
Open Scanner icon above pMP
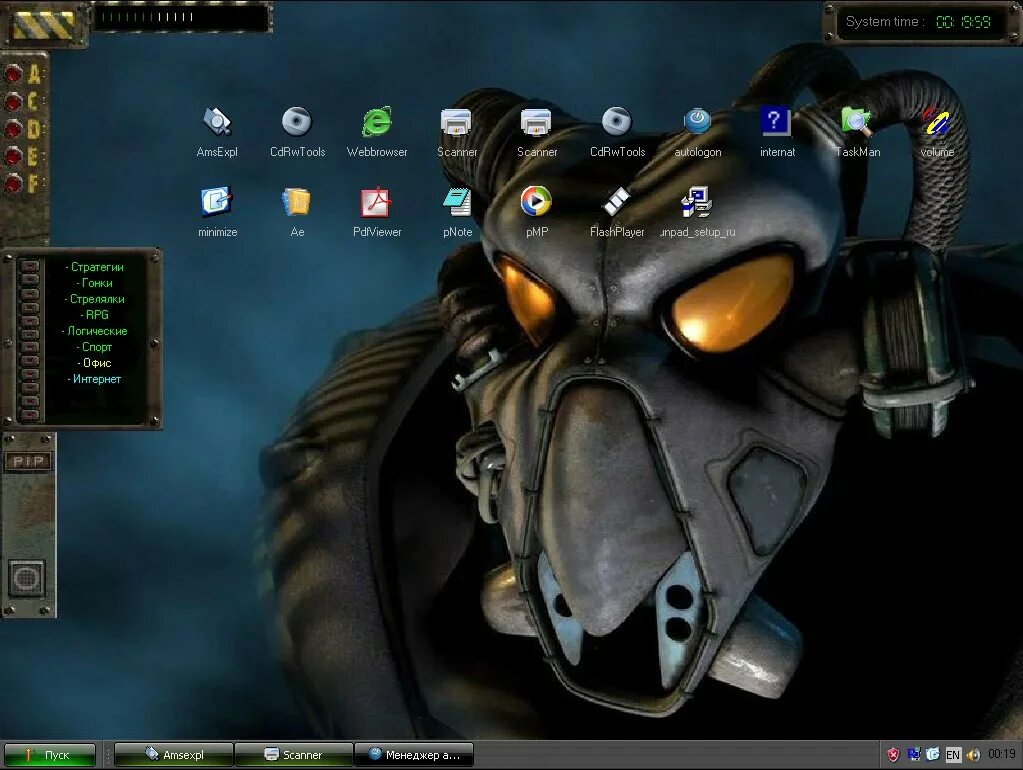pos(537,131)
